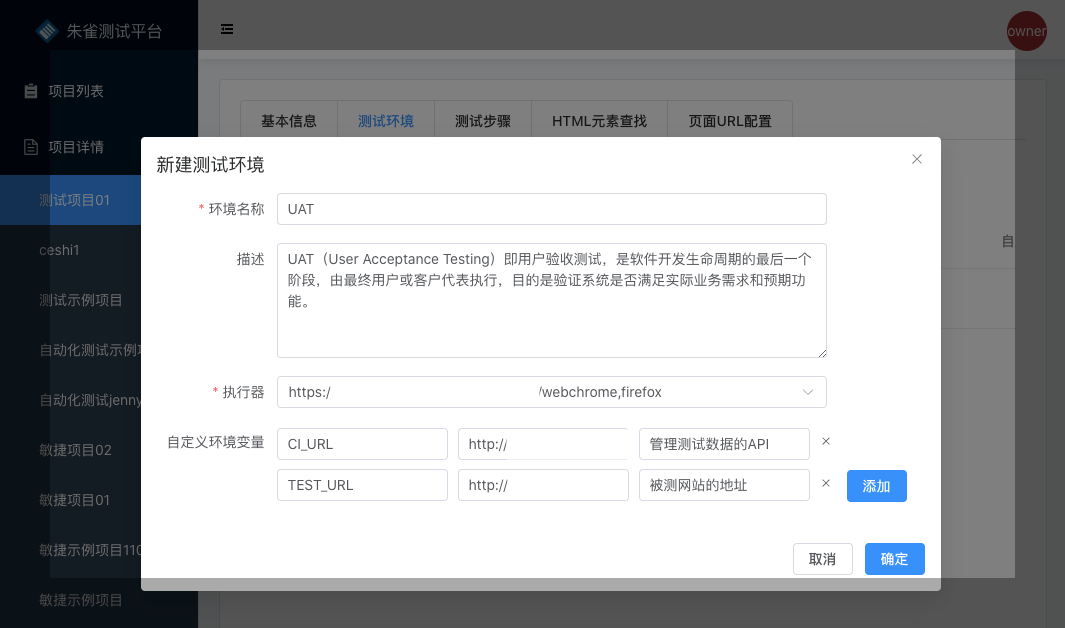The width and height of the screenshot is (1065, 628).
Task: Click the 添加 button
Action: pos(876,486)
